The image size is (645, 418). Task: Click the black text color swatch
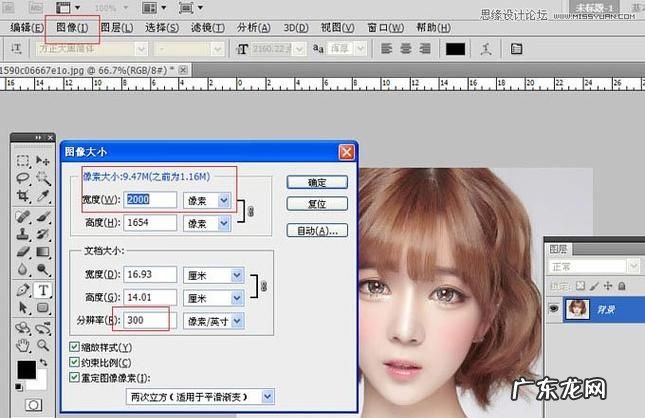(455, 49)
